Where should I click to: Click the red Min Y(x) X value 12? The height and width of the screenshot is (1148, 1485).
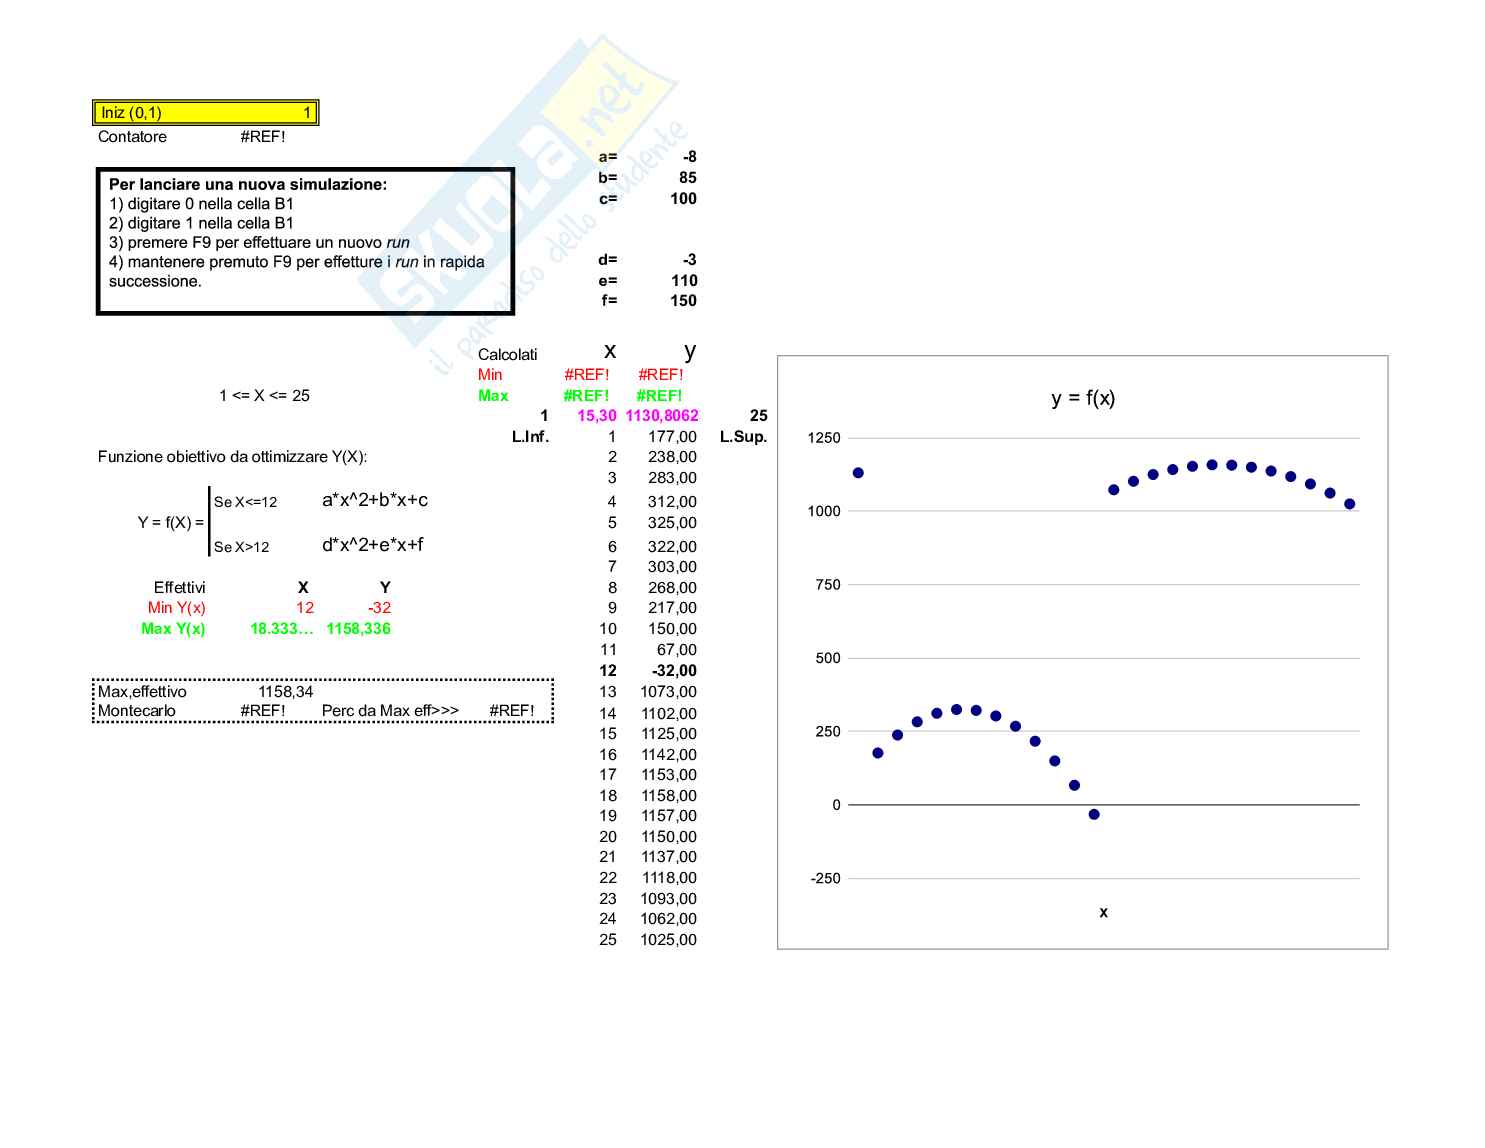pos(304,608)
